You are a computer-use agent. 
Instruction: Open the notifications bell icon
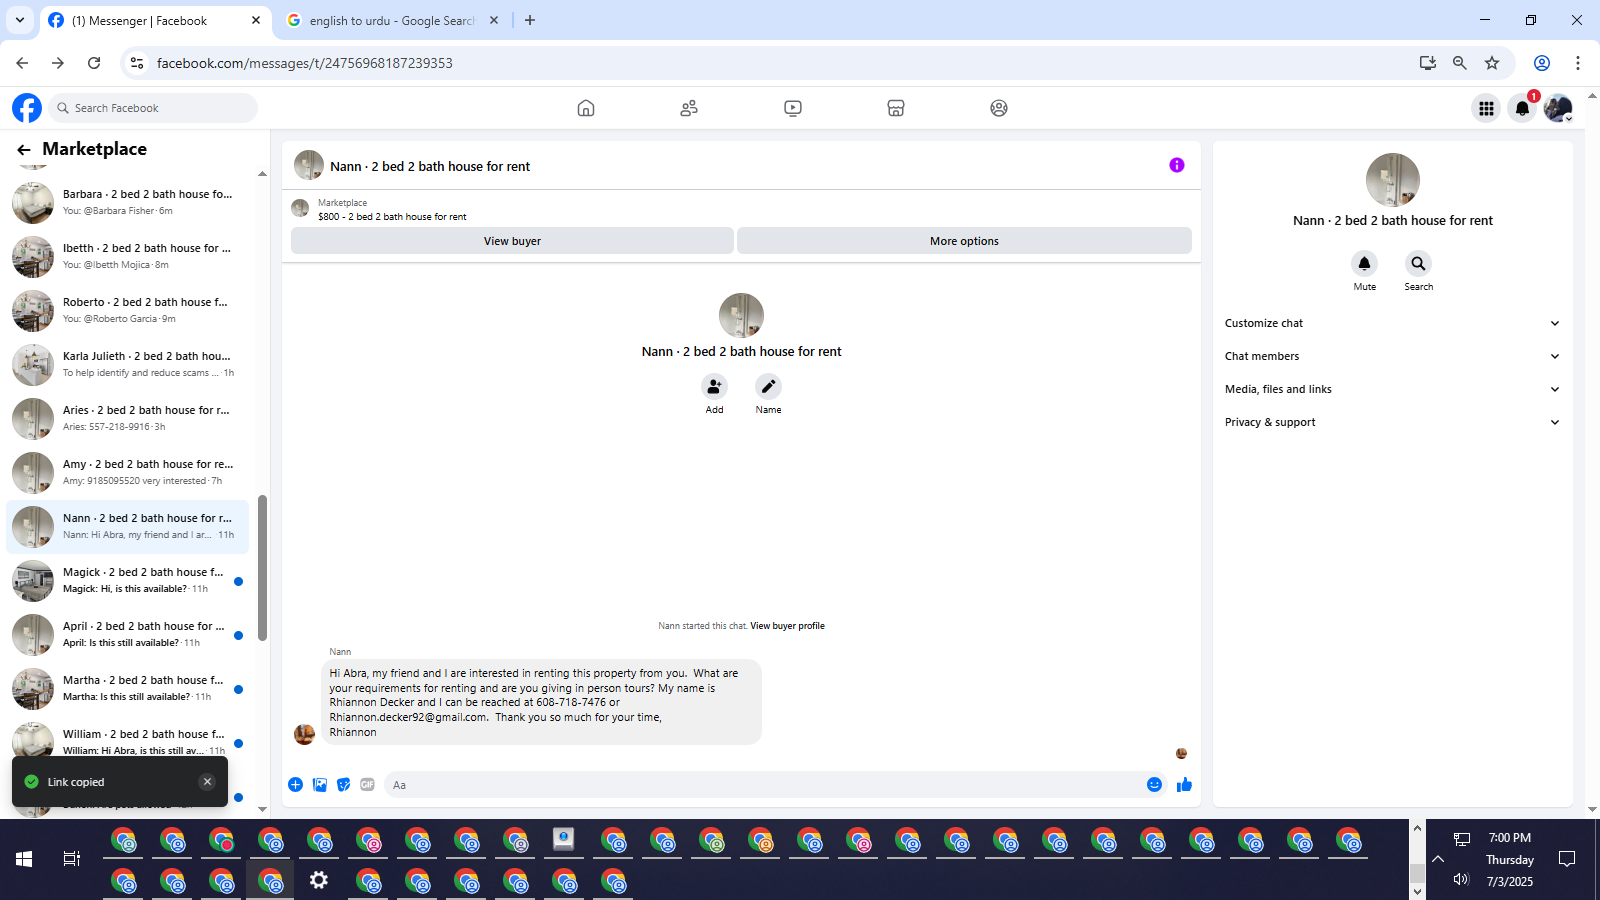coord(1522,108)
